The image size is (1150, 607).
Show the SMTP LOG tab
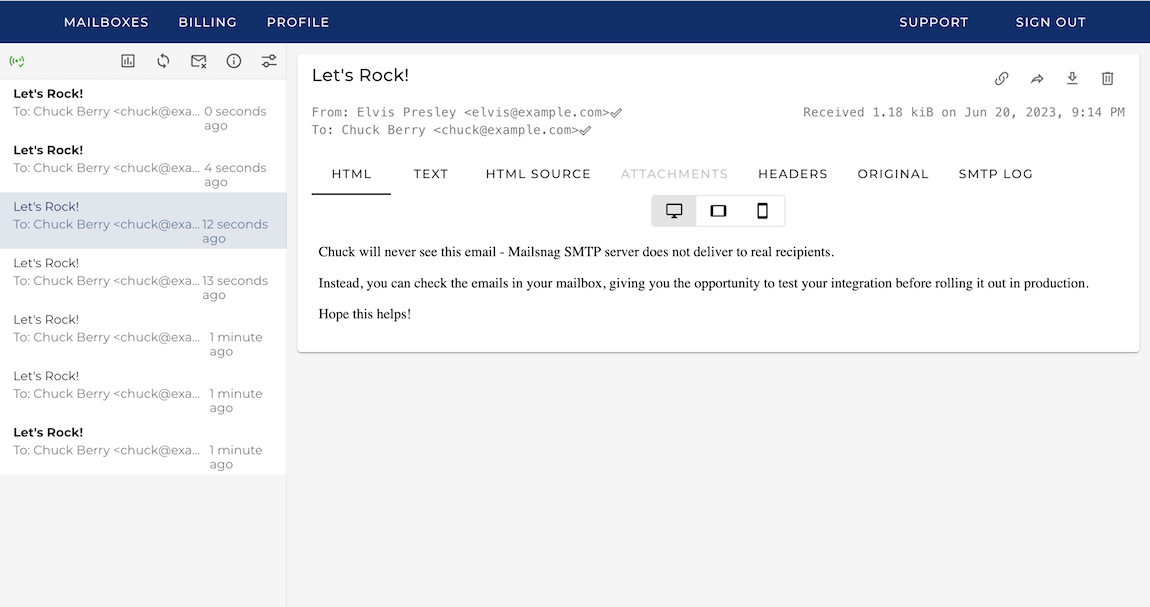click(995, 174)
